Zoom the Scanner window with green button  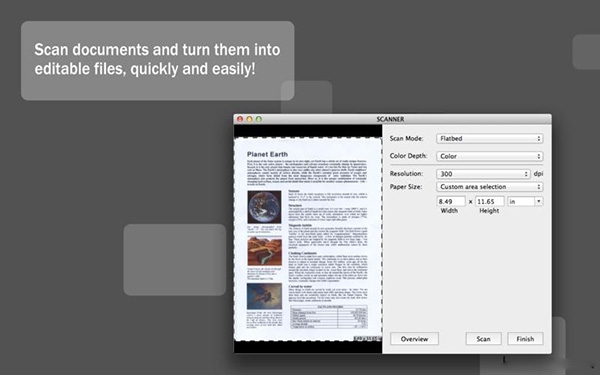259,119
